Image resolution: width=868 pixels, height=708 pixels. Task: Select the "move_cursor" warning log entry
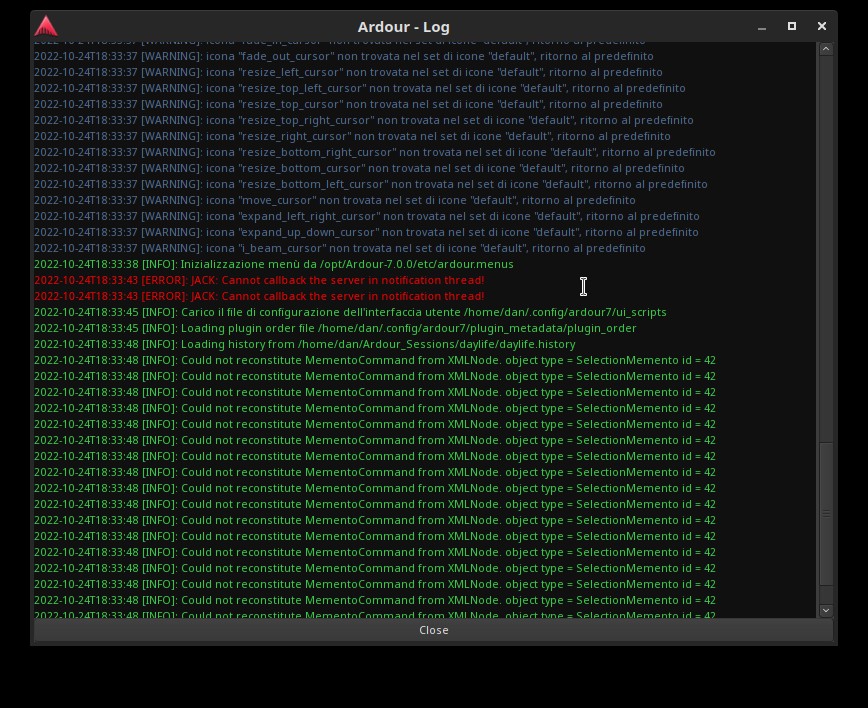pos(334,200)
